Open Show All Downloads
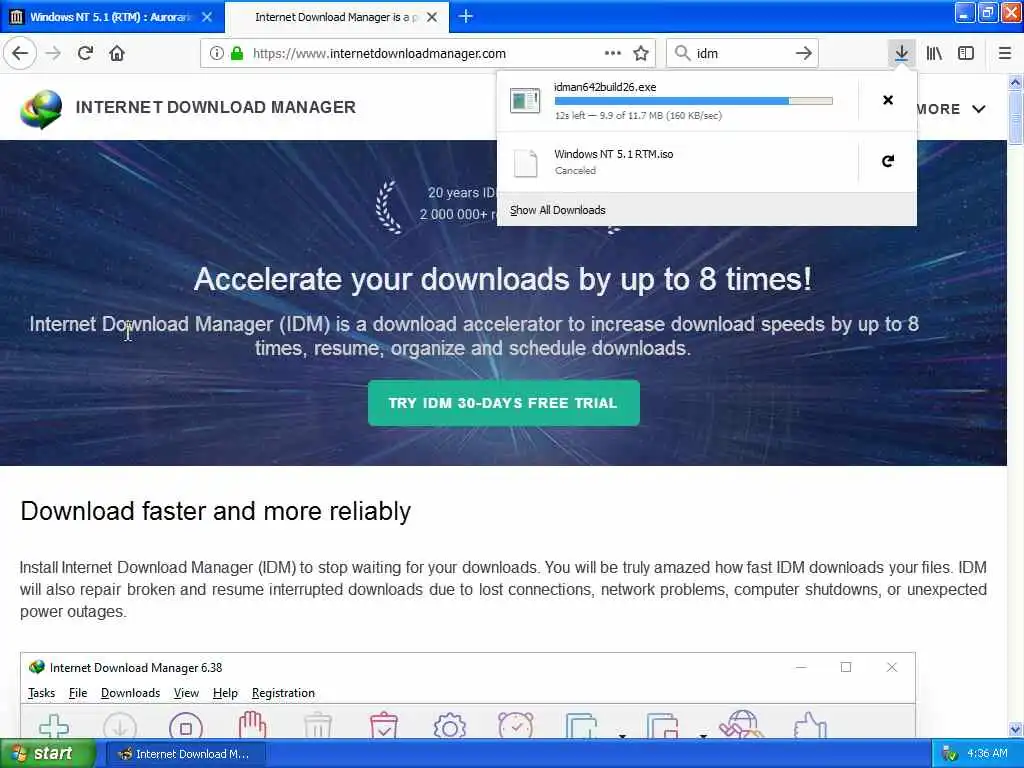Viewport: 1024px width, 768px height. tap(558, 210)
